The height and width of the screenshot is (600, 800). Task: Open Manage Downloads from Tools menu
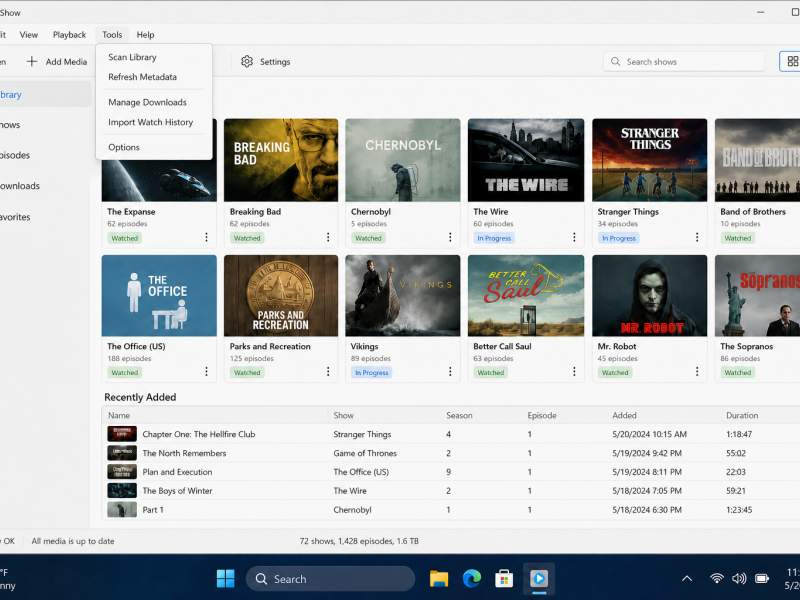point(154,102)
